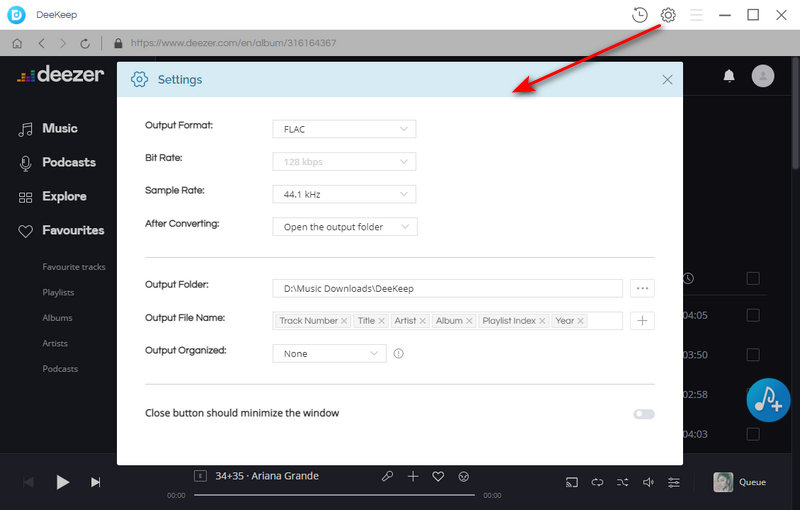Click the explicit badge next to 34+35
The height and width of the screenshot is (510, 800).
[200, 476]
